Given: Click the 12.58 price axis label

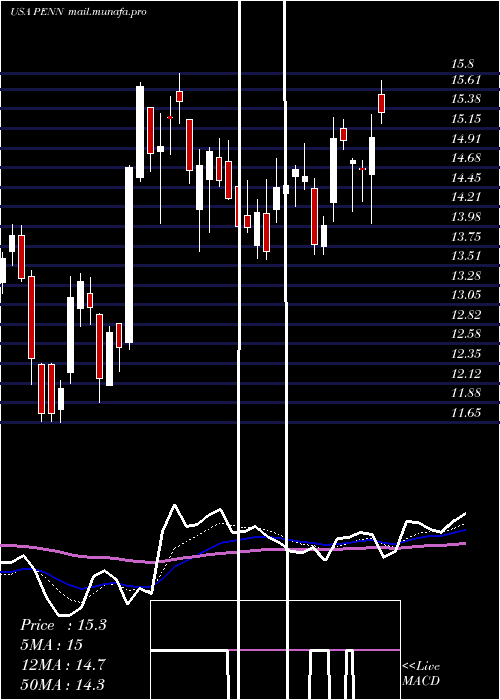Looking at the screenshot, I should click(466, 334).
